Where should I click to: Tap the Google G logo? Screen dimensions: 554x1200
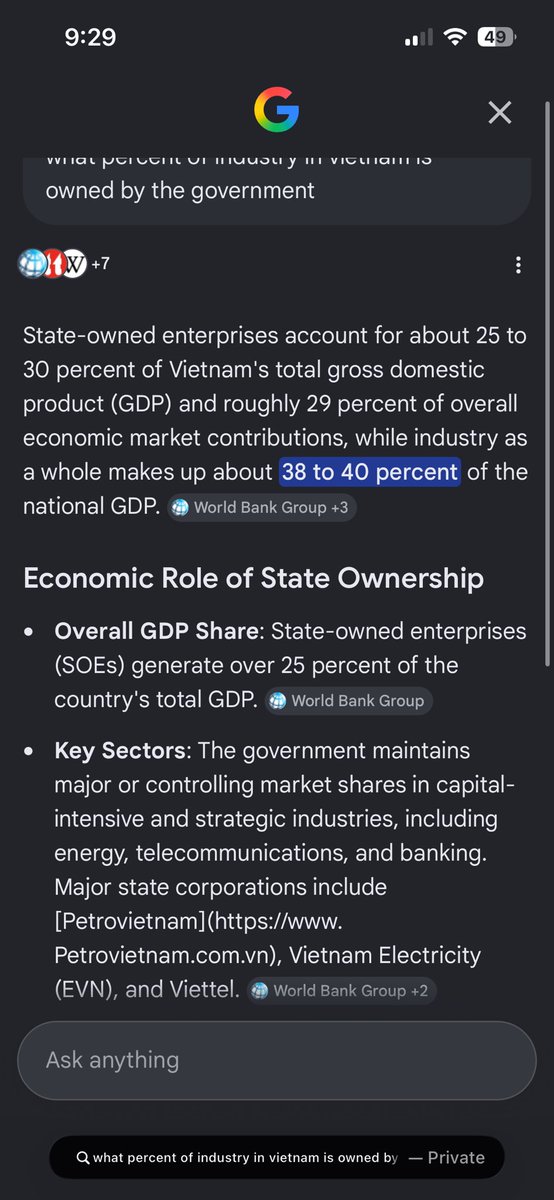click(x=276, y=110)
